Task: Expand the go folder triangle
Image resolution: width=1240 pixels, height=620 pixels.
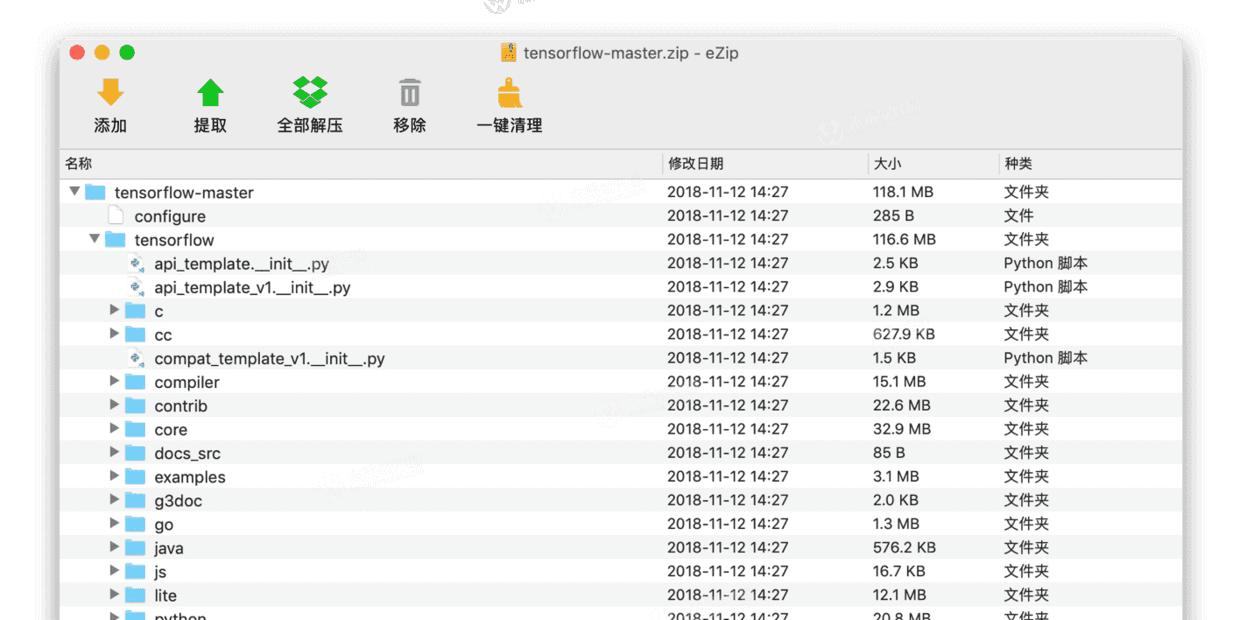Action: coord(115,524)
